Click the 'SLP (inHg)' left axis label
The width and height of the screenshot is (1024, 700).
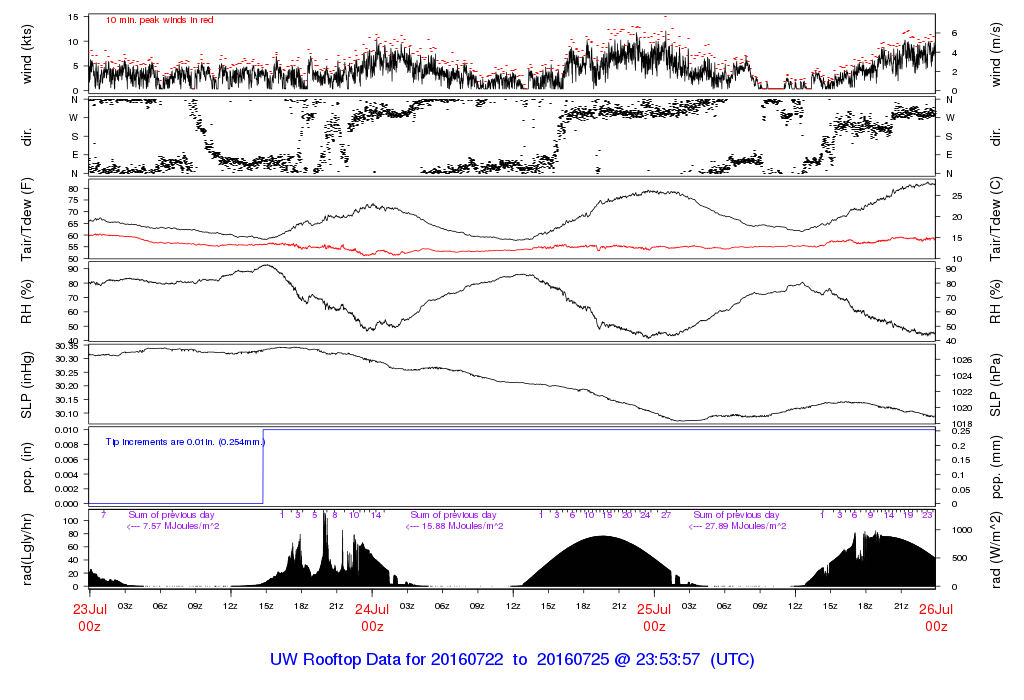[27, 384]
